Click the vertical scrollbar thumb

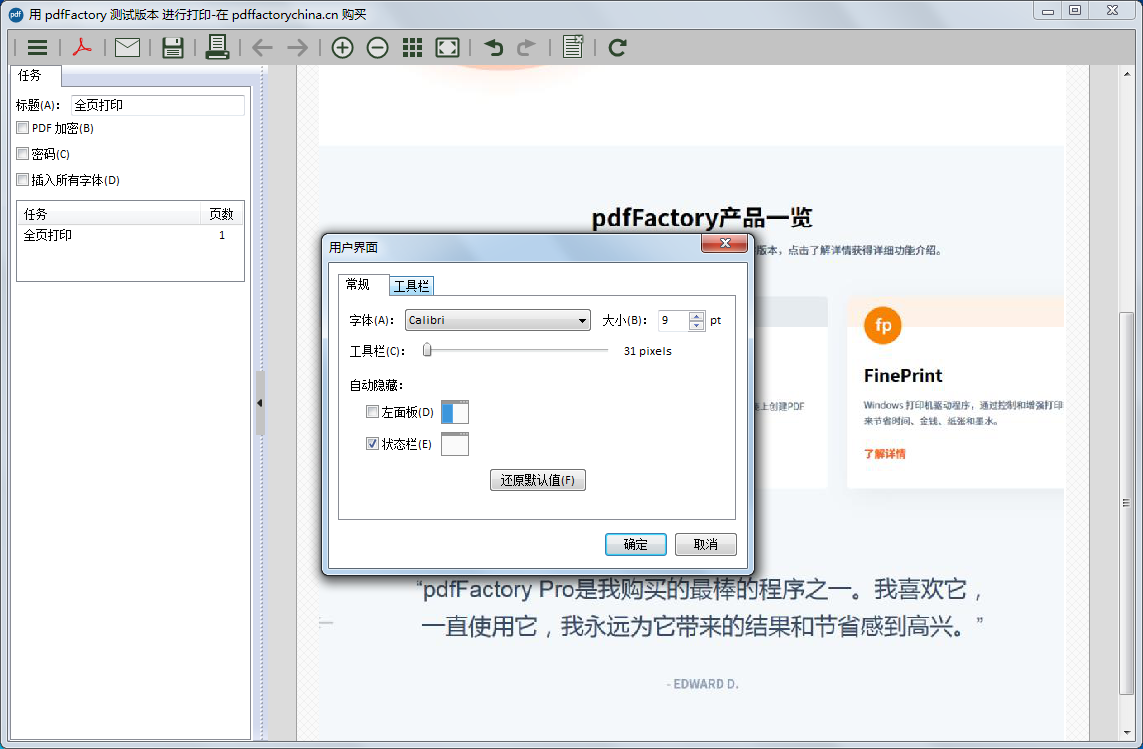[x=1126, y=503]
